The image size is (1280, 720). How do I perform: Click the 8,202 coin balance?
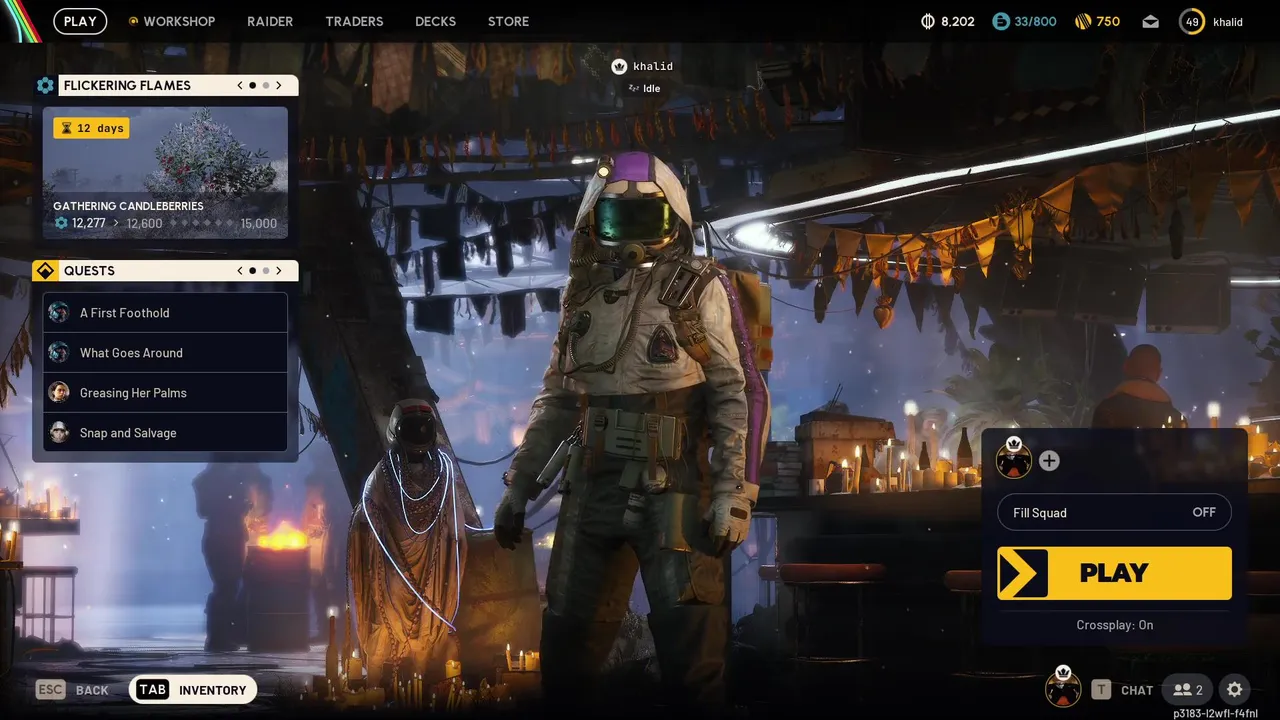coord(957,21)
